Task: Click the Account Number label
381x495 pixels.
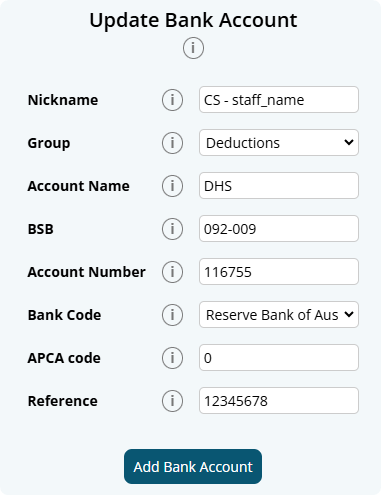Action: coord(87,272)
